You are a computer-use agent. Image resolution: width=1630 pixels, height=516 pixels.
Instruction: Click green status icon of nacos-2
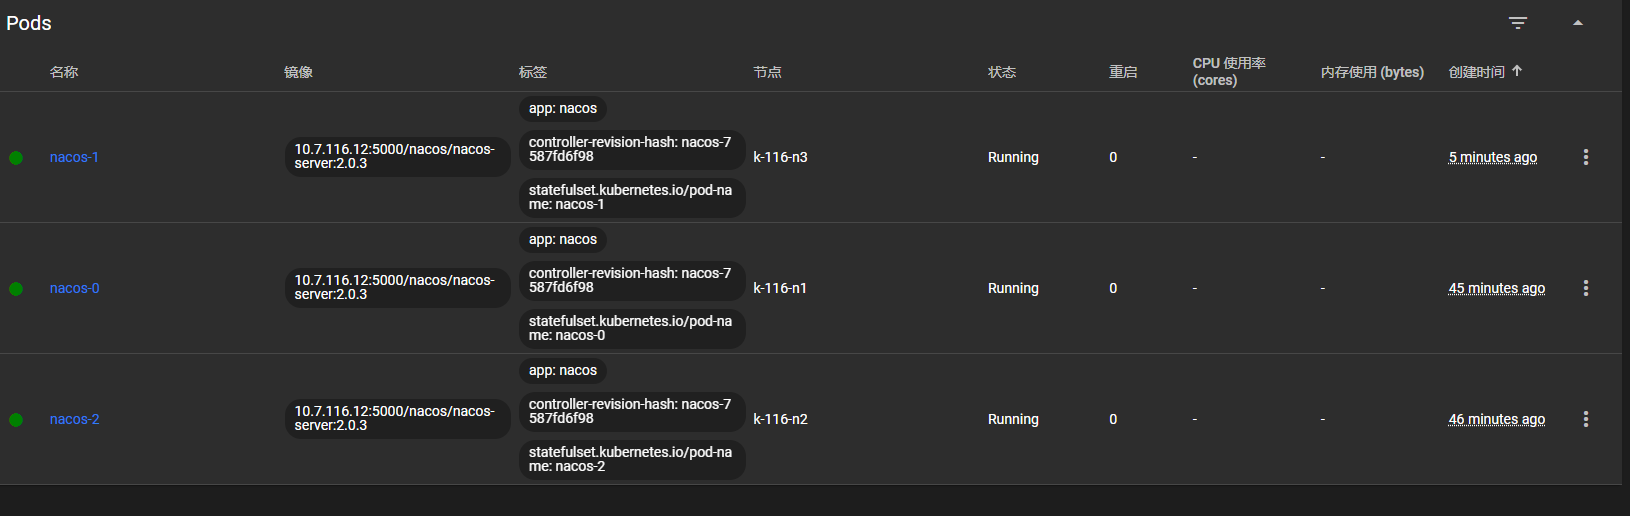pos(16,420)
